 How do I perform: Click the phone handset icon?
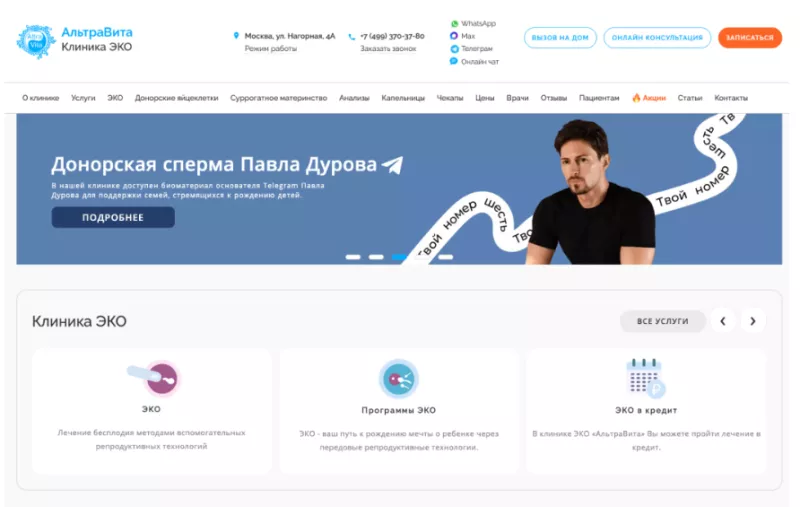[x=352, y=37]
